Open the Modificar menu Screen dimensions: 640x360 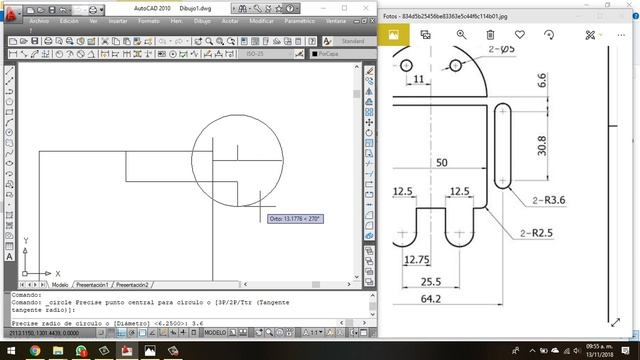point(261,21)
